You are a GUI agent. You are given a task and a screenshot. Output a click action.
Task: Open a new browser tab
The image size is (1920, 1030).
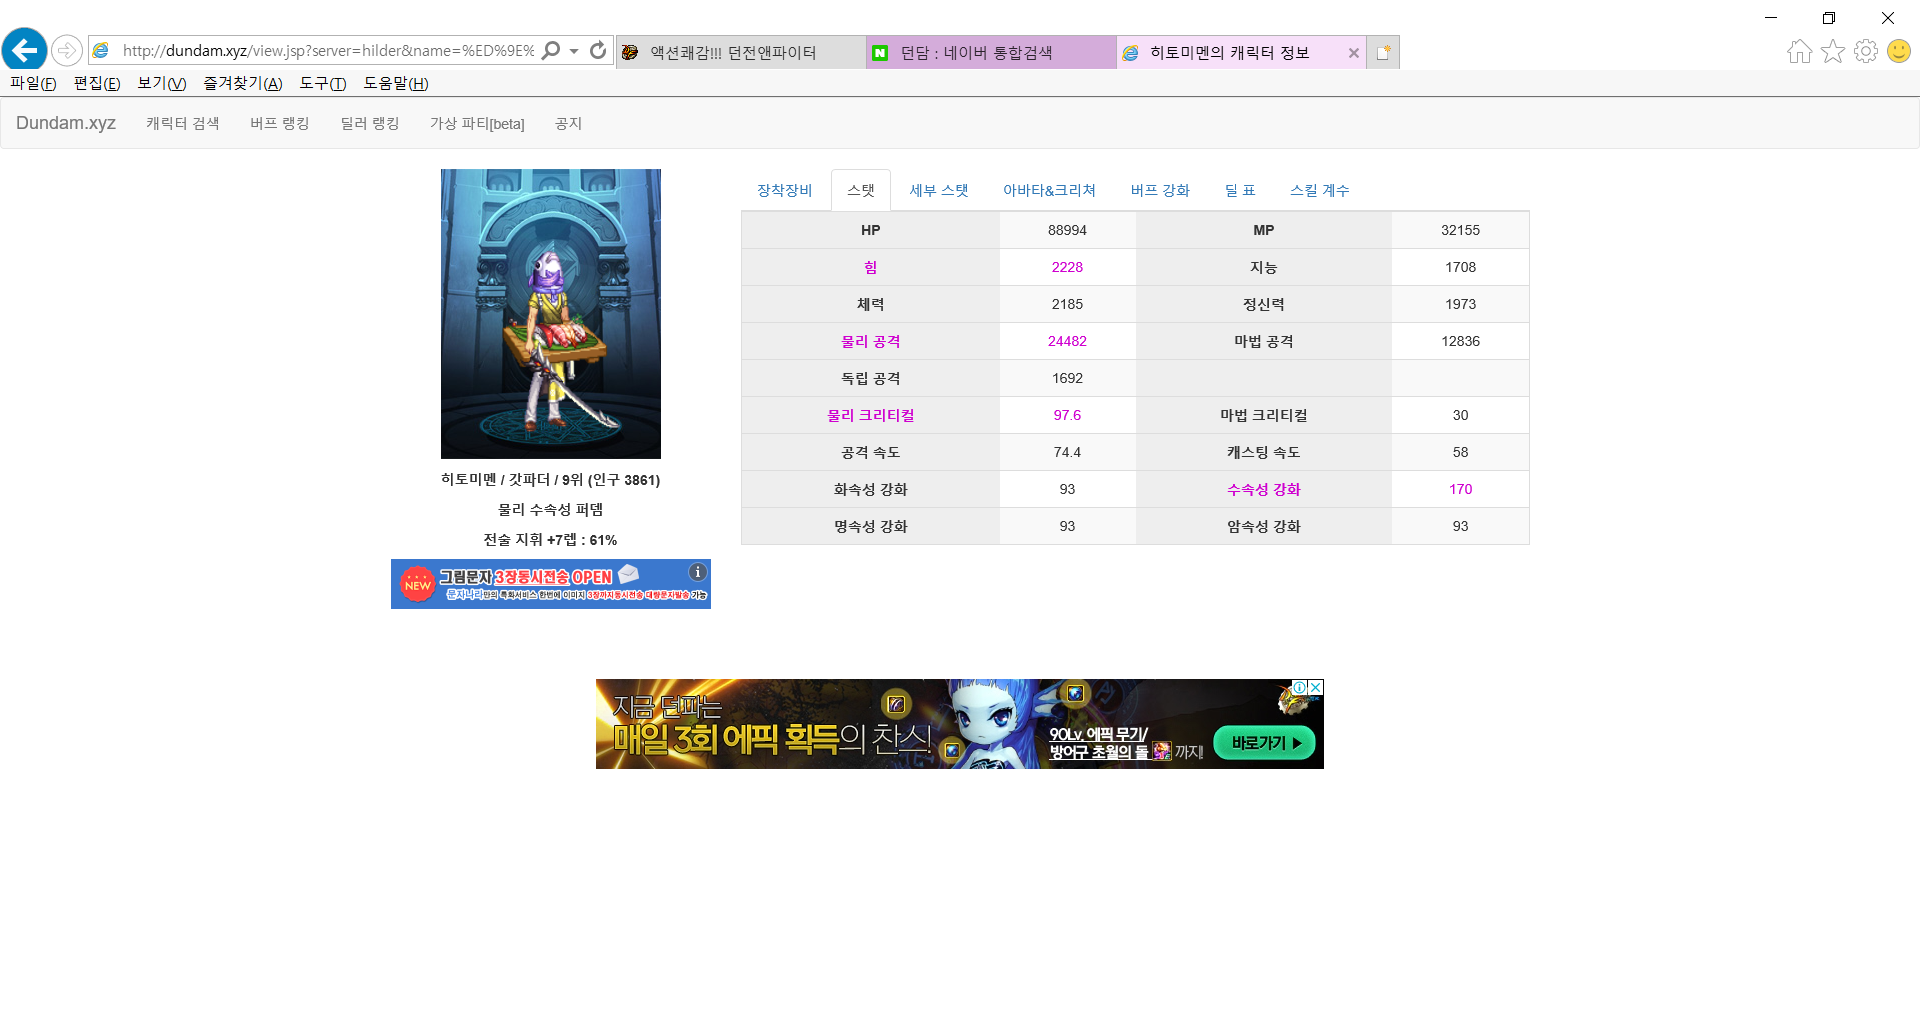click(x=1383, y=52)
